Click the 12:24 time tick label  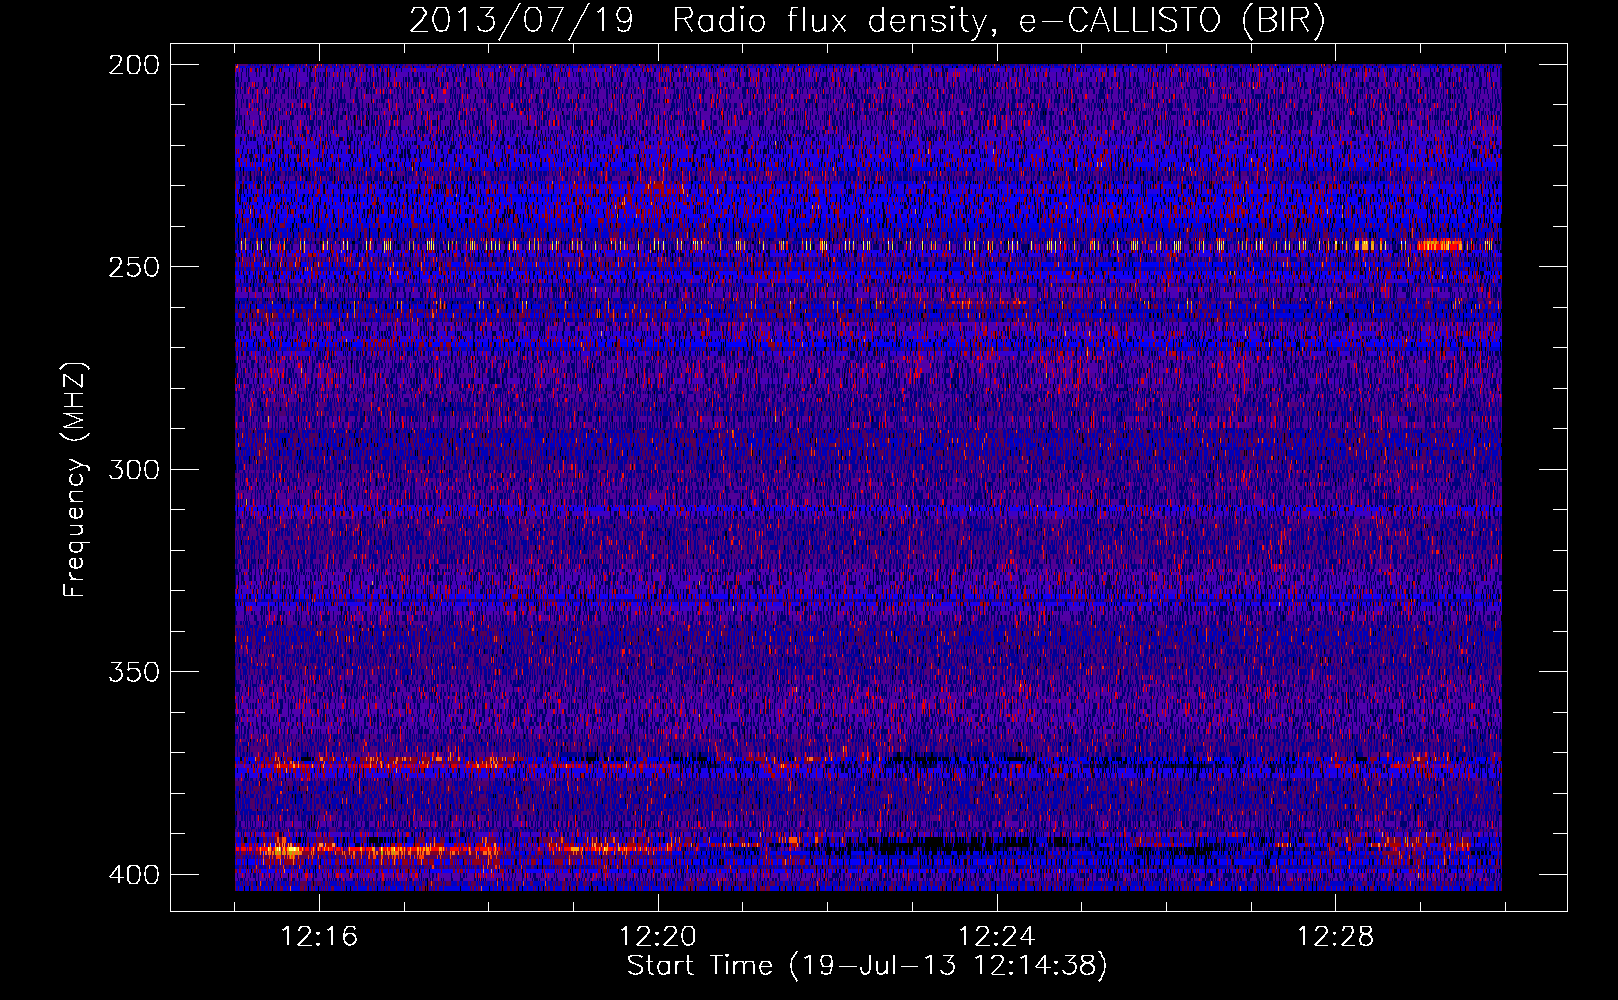[997, 937]
